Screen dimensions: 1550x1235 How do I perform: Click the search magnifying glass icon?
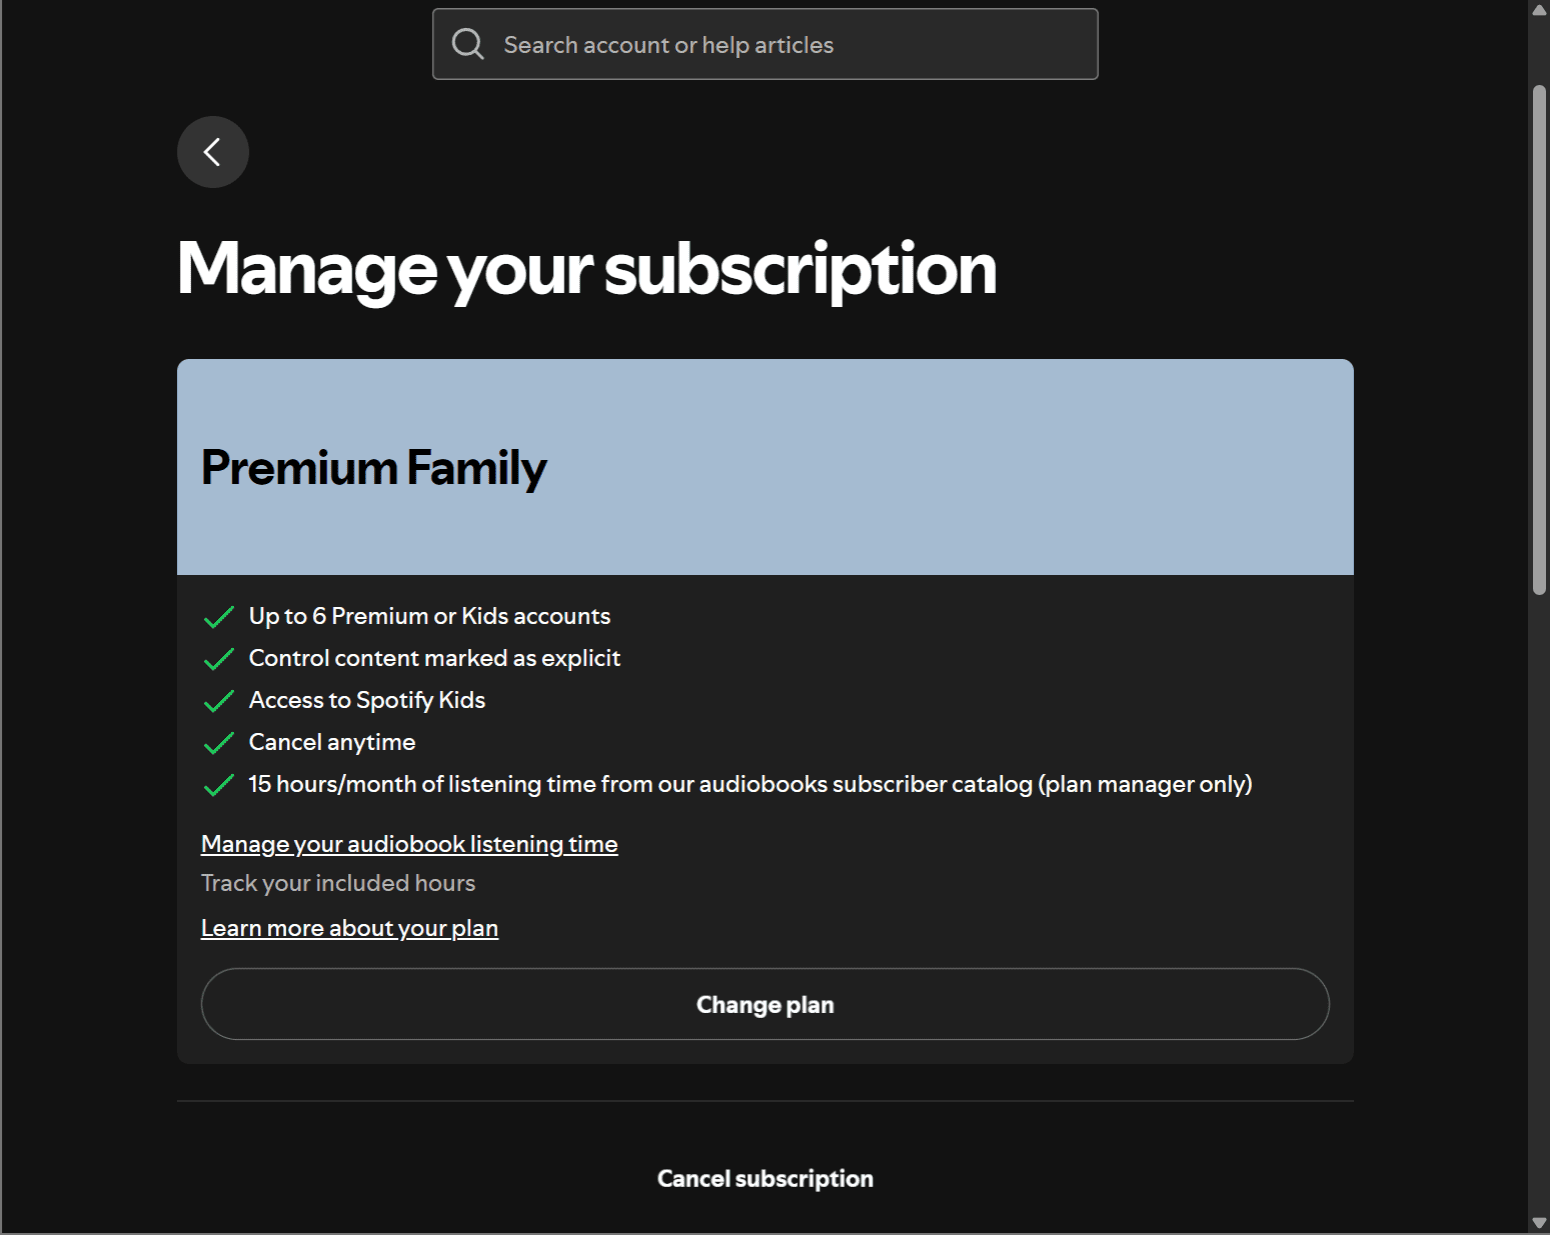pos(468,43)
